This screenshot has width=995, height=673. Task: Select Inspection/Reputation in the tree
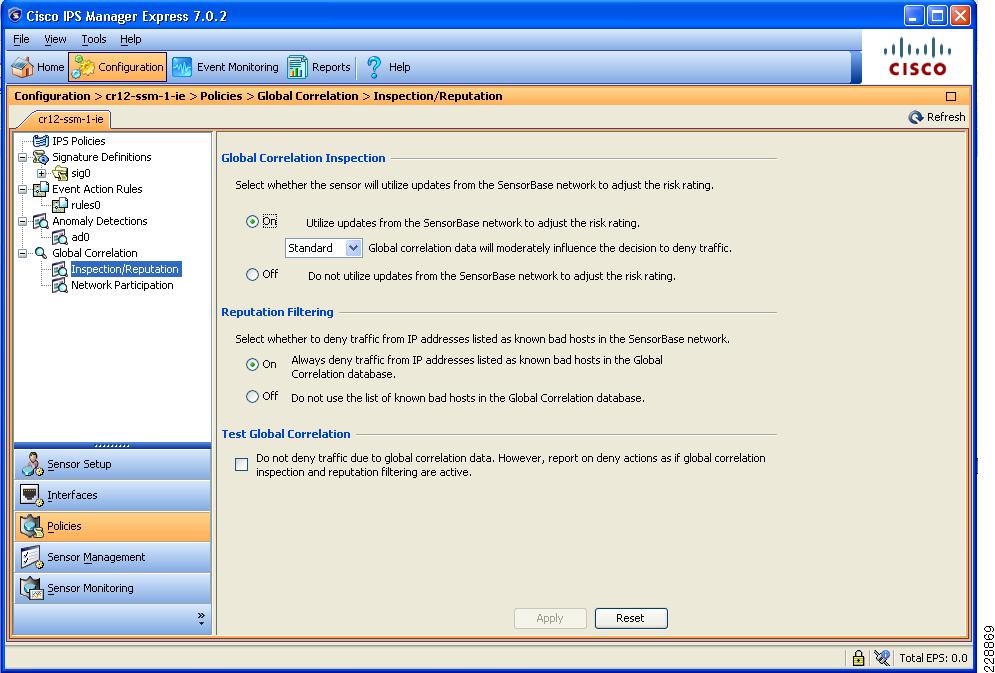tap(125, 269)
